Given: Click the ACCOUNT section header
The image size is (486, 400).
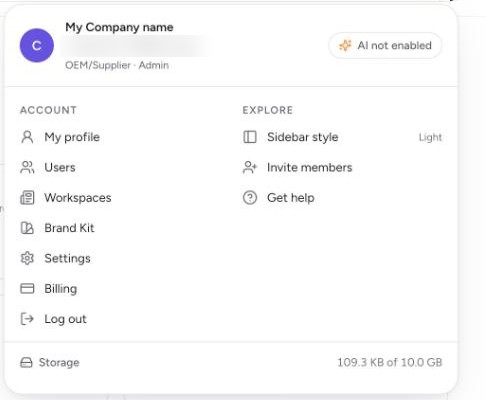Looking at the screenshot, I should 48,110.
